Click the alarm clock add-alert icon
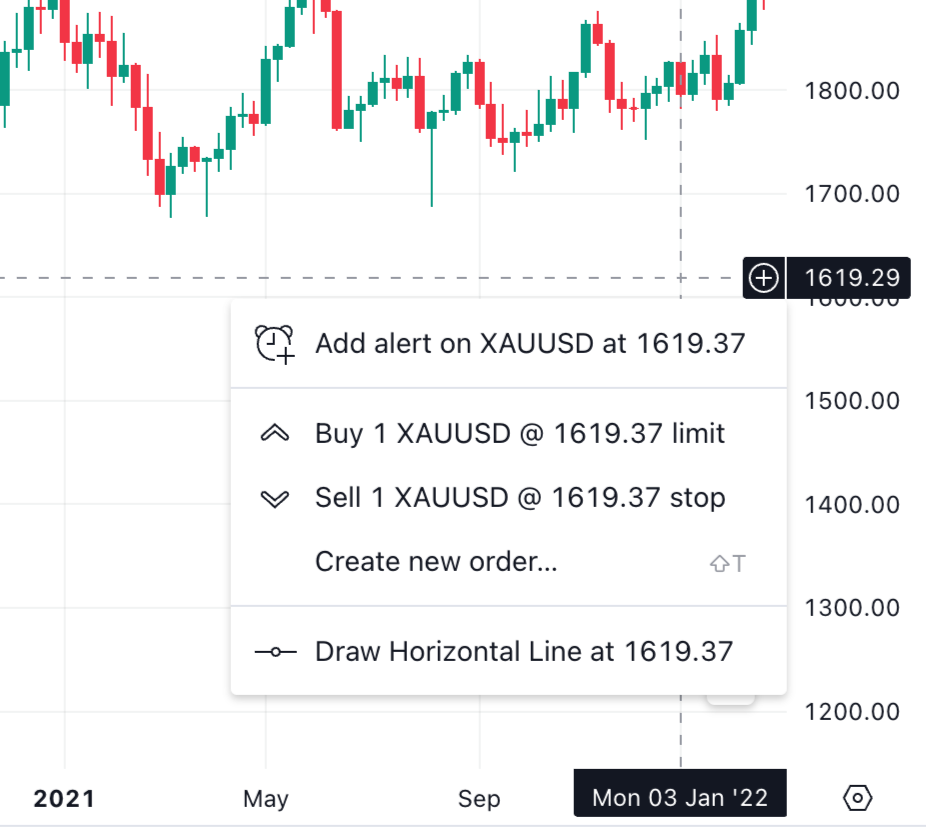 [x=274, y=344]
